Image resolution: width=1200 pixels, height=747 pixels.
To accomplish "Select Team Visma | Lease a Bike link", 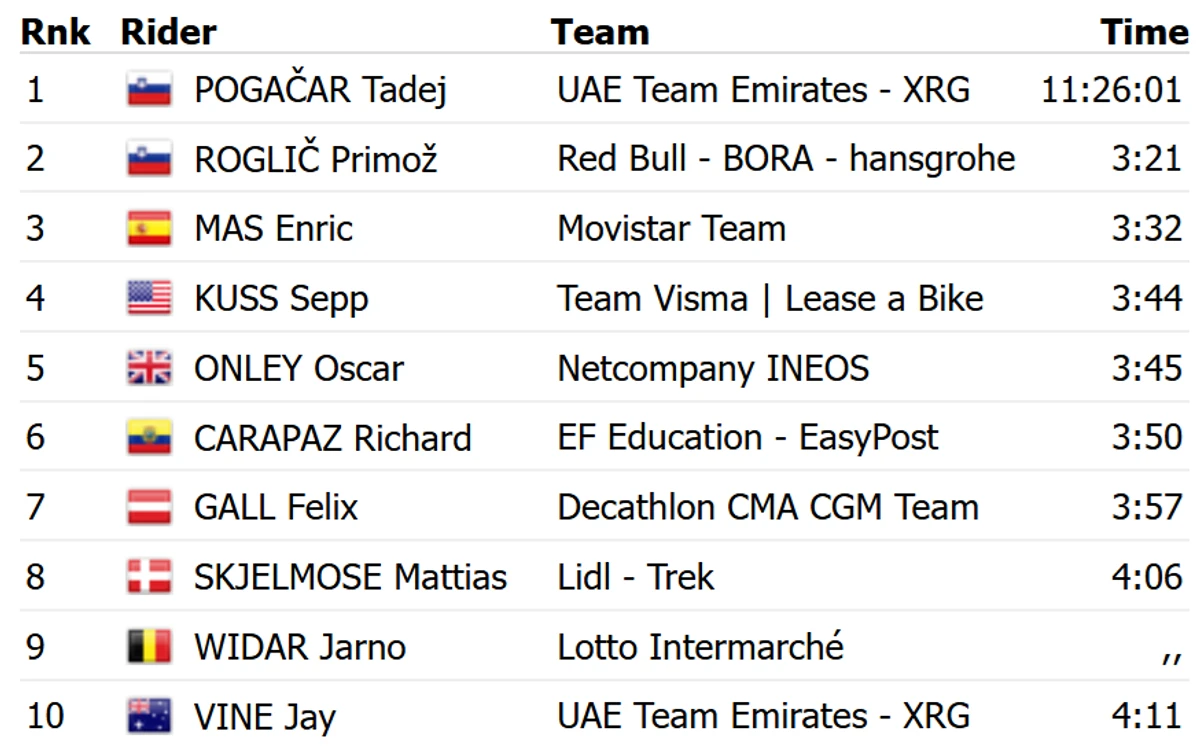I will (770, 298).
